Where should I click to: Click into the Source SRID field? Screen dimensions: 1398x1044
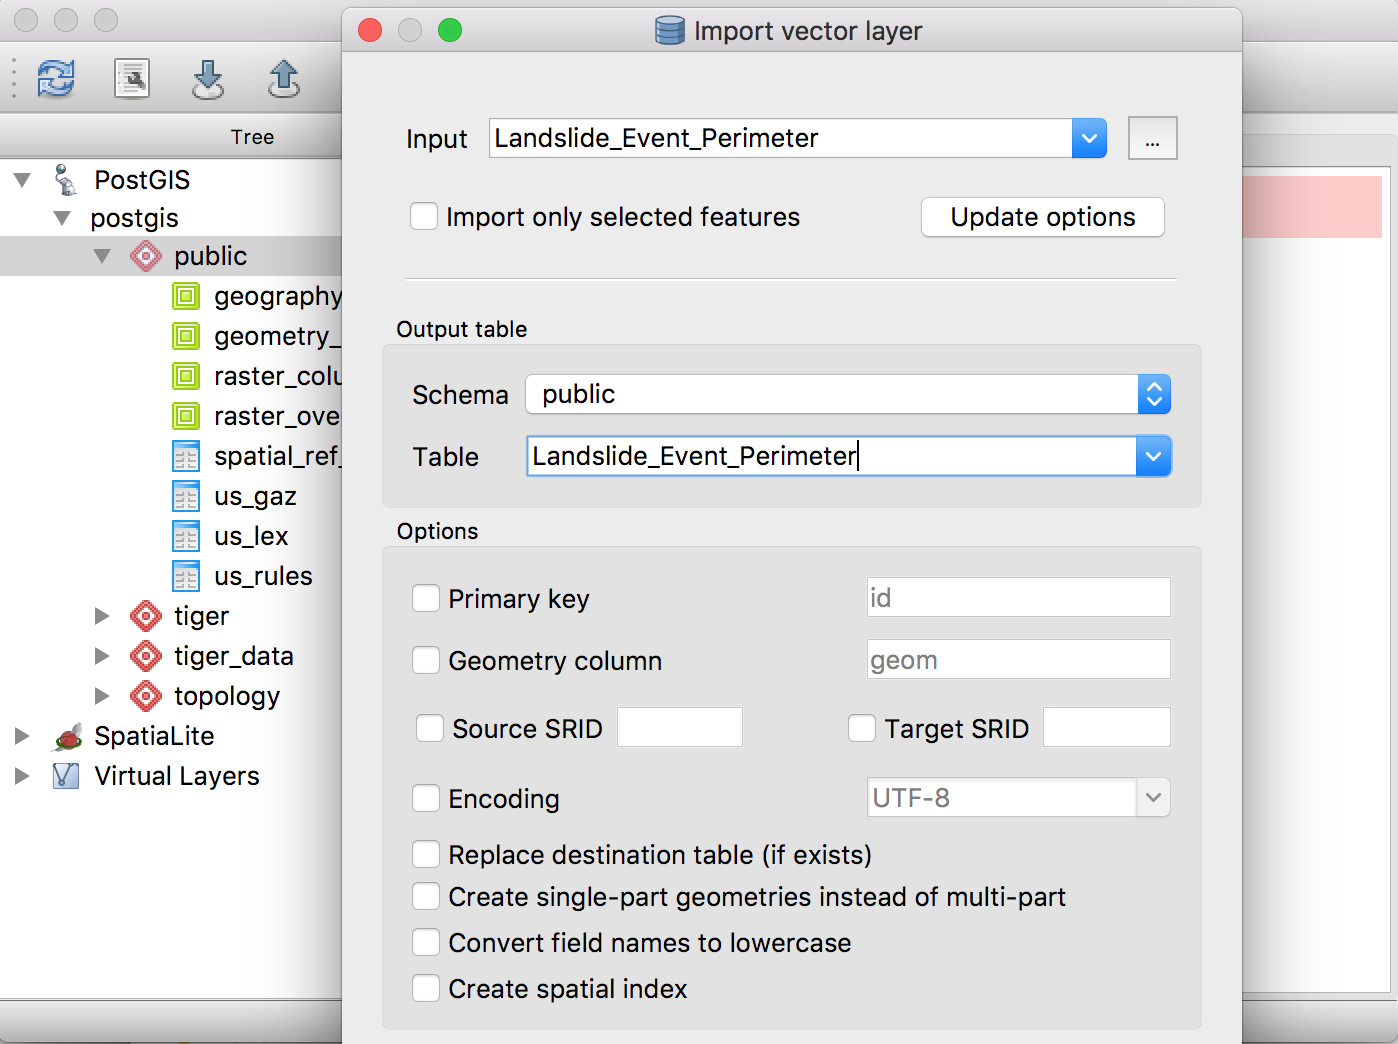point(680,727)
